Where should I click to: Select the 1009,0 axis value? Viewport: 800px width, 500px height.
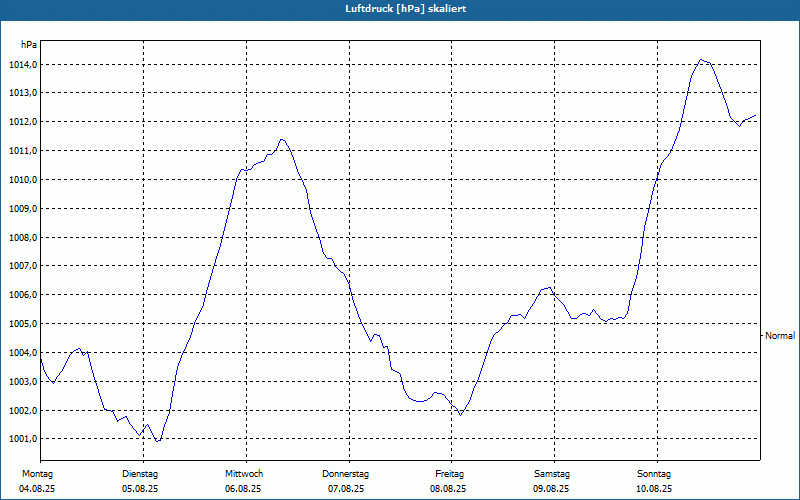[x=22, y=209]
